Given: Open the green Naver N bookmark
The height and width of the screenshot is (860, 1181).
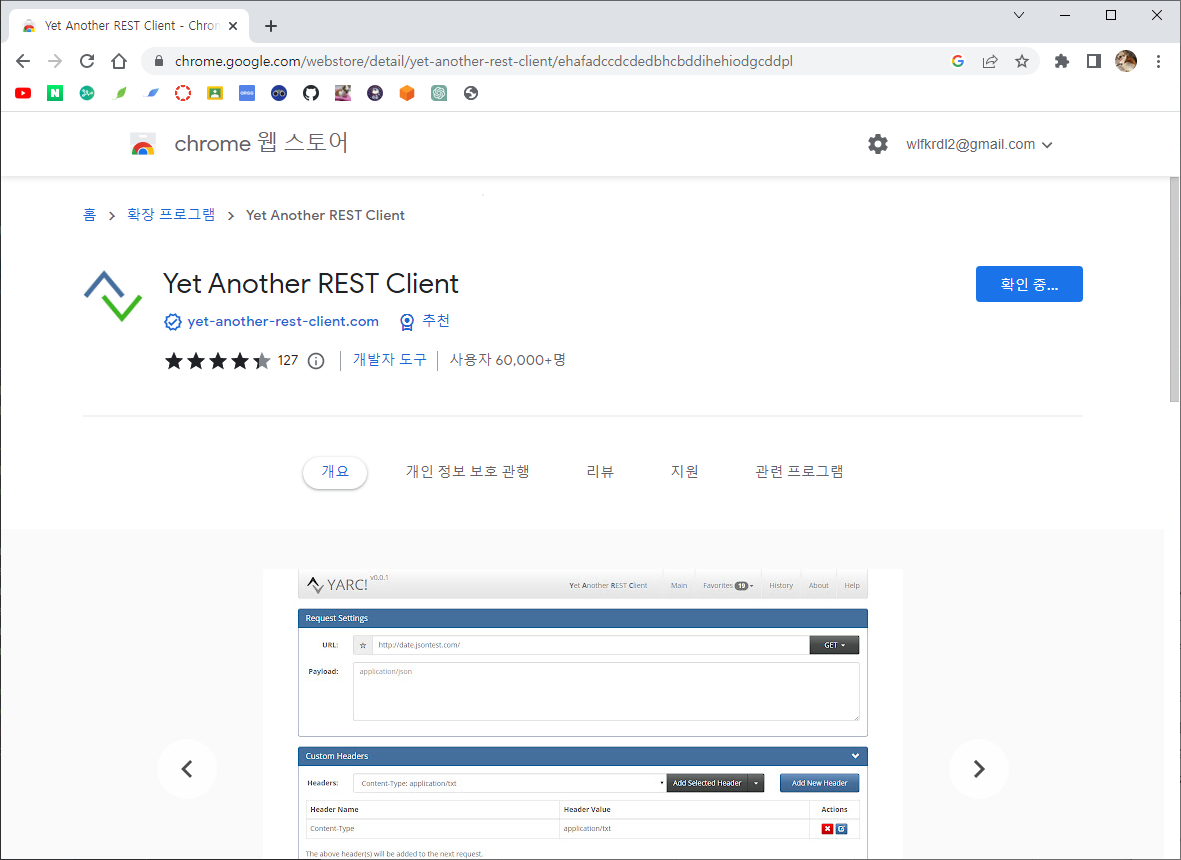Looking at the screenshot, I should pyautogui.click(x=55, y=93).
